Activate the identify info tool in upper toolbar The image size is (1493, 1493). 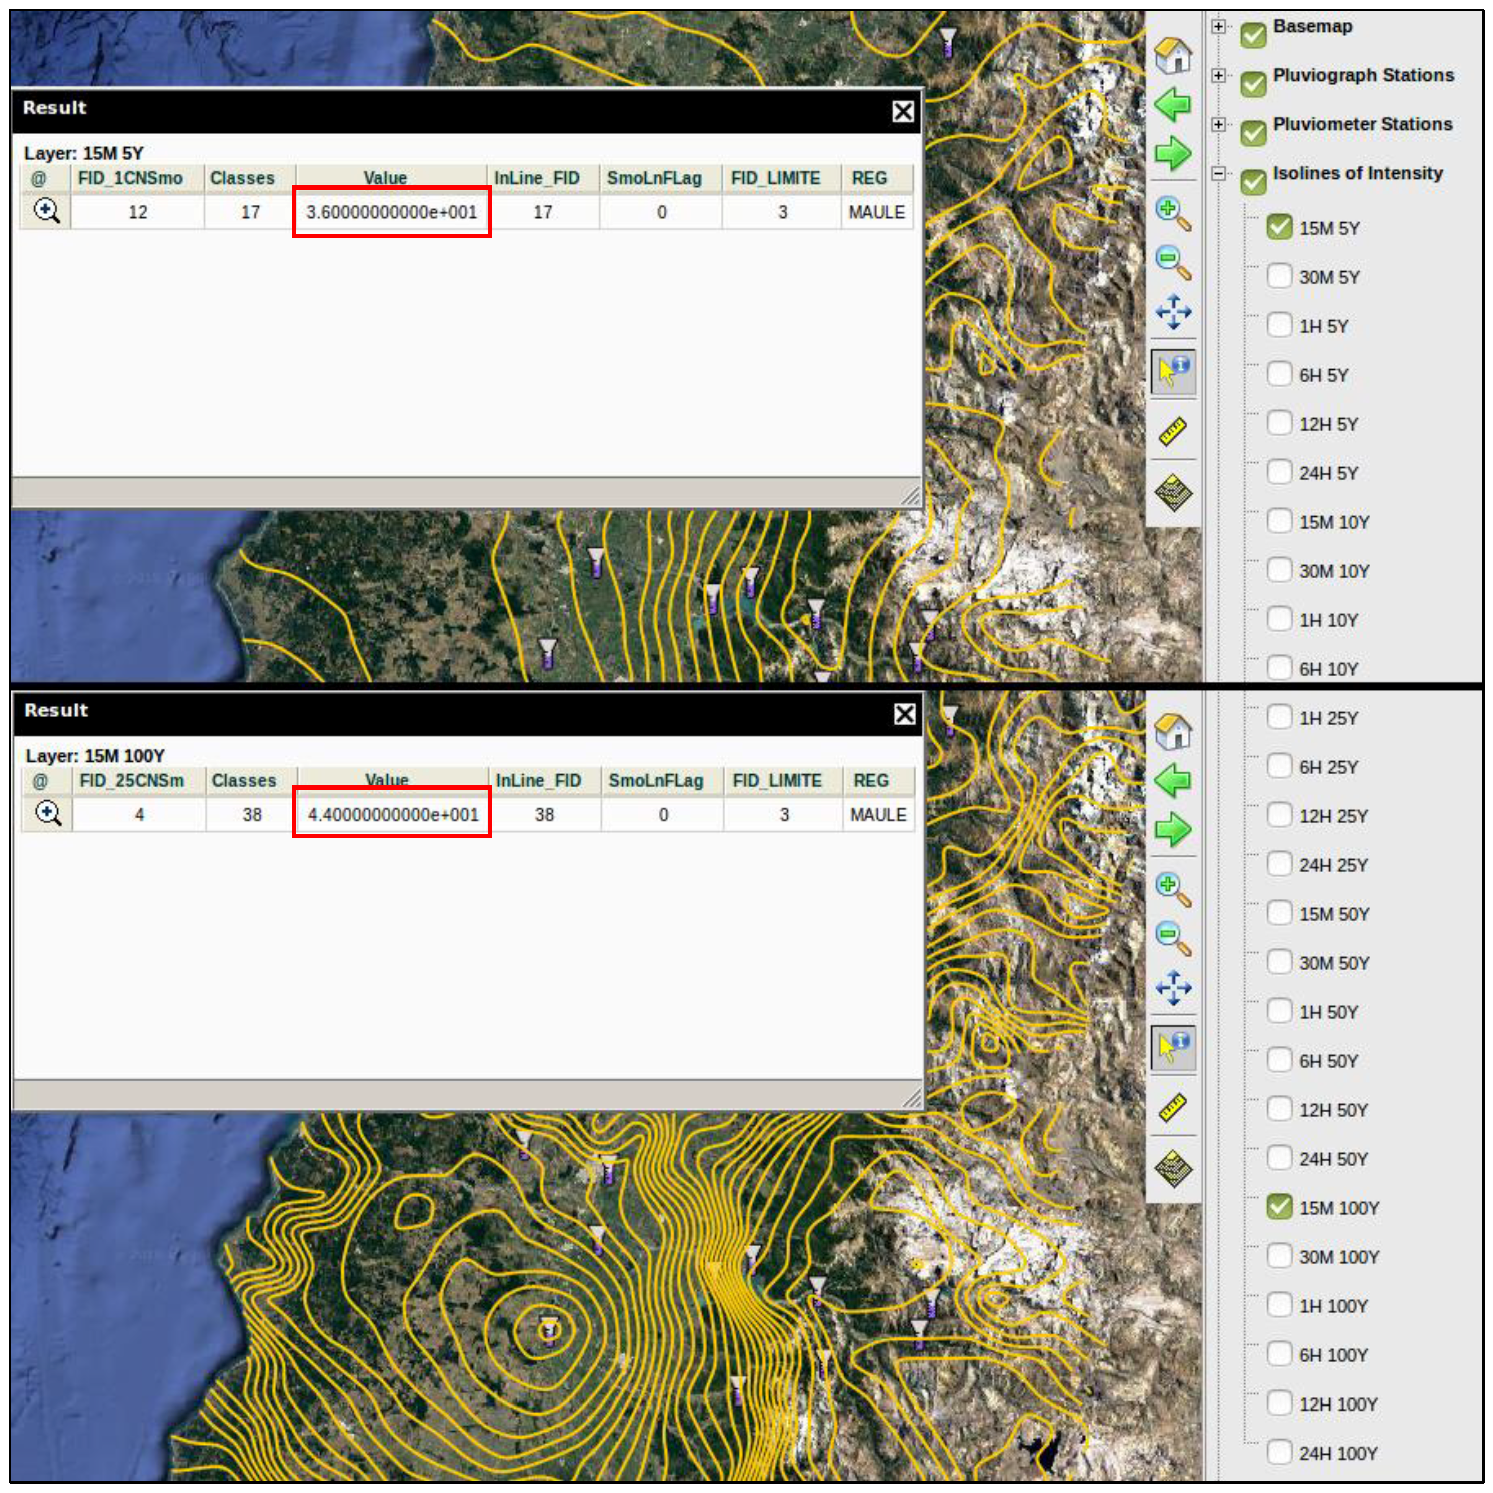coord(1173,371)
